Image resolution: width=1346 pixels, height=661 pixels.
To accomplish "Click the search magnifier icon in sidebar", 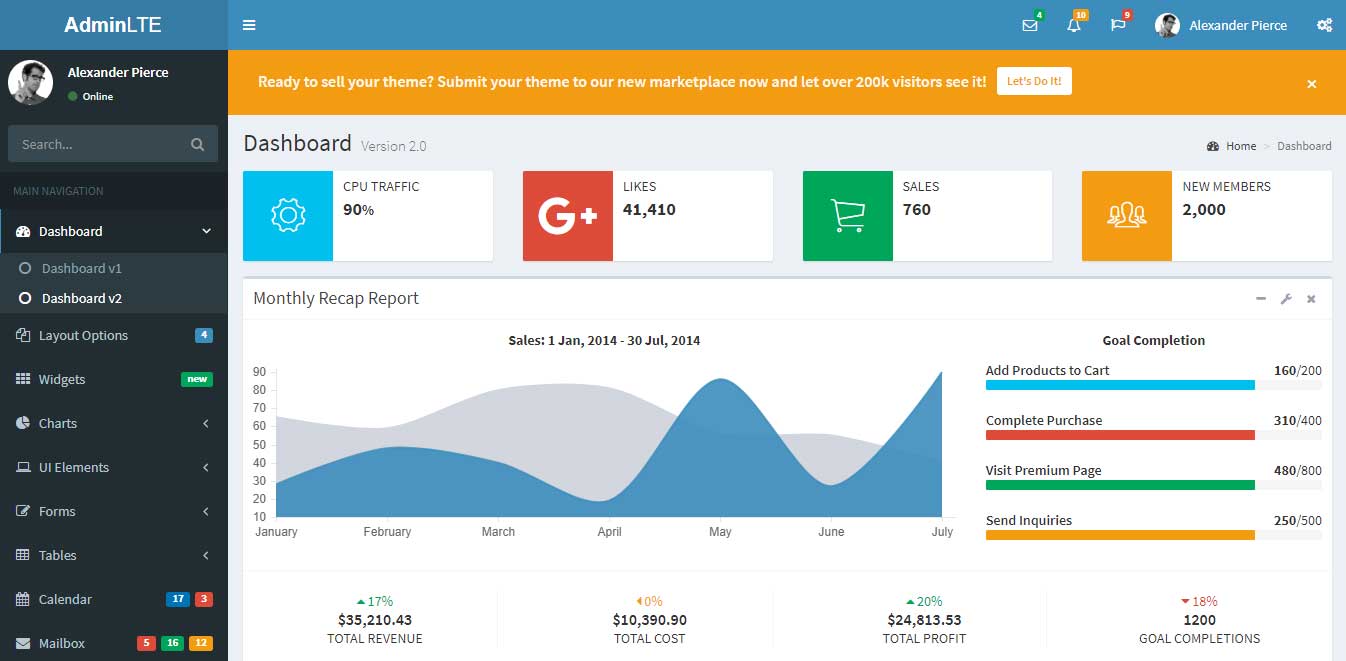I will pyautogui.click(x=198, y=144).
